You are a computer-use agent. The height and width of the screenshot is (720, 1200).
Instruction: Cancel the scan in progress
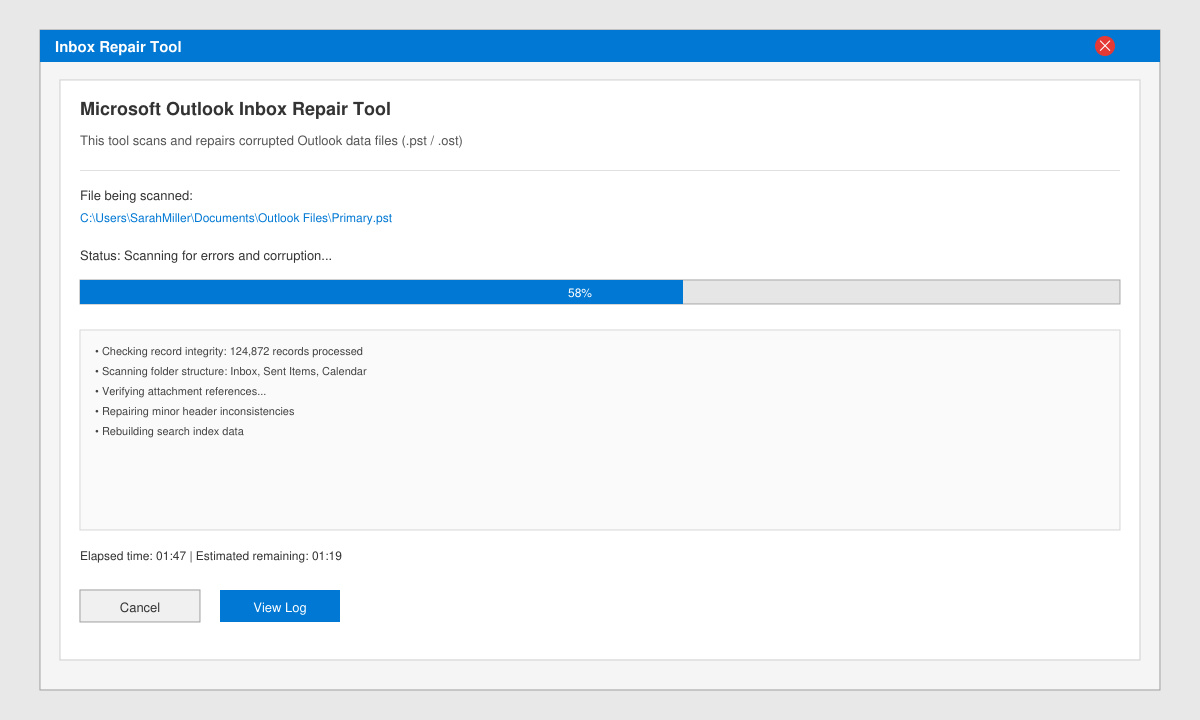pyautogui.click(x=140, y=606)
